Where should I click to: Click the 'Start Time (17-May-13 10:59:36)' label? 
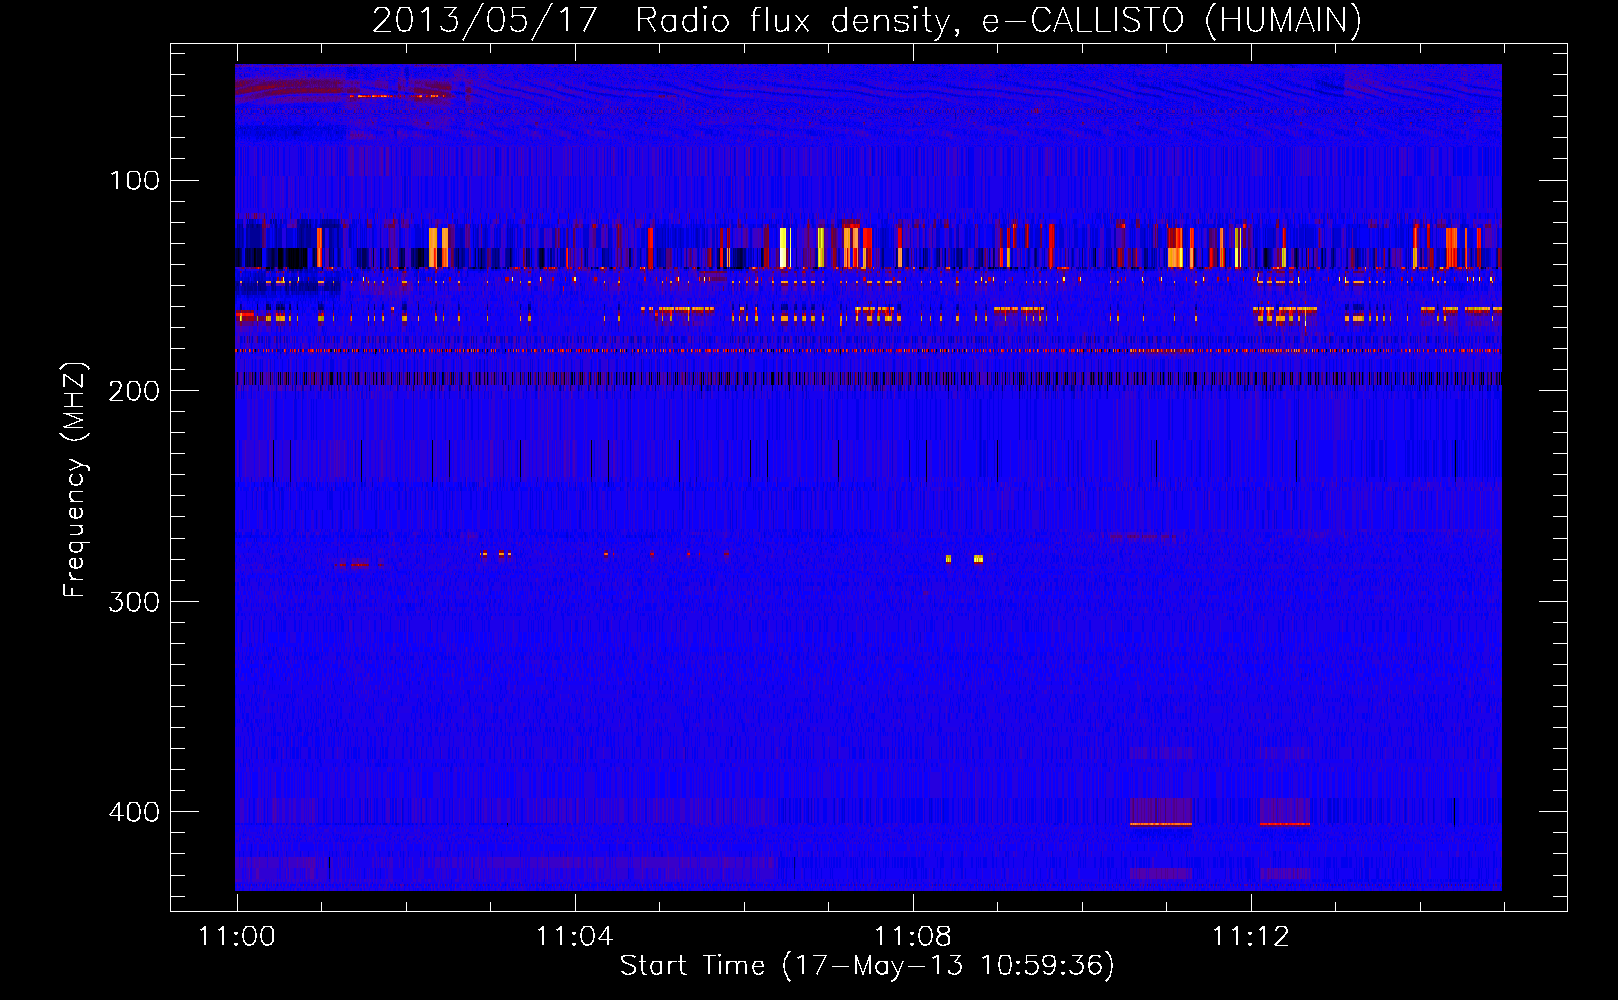click(x=867, y=966)
